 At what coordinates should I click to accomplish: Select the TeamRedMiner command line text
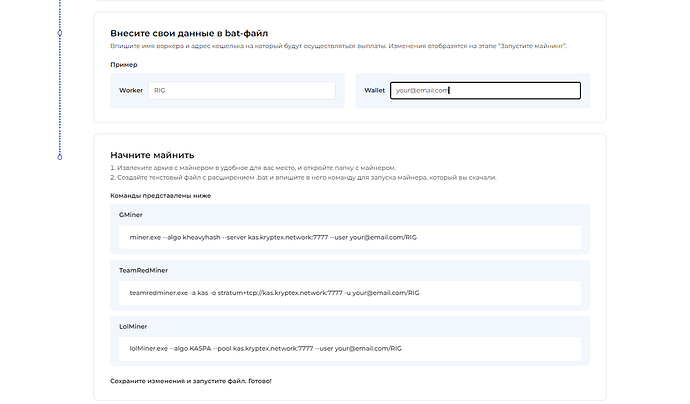pyautogui.click(x=274, y=293)
